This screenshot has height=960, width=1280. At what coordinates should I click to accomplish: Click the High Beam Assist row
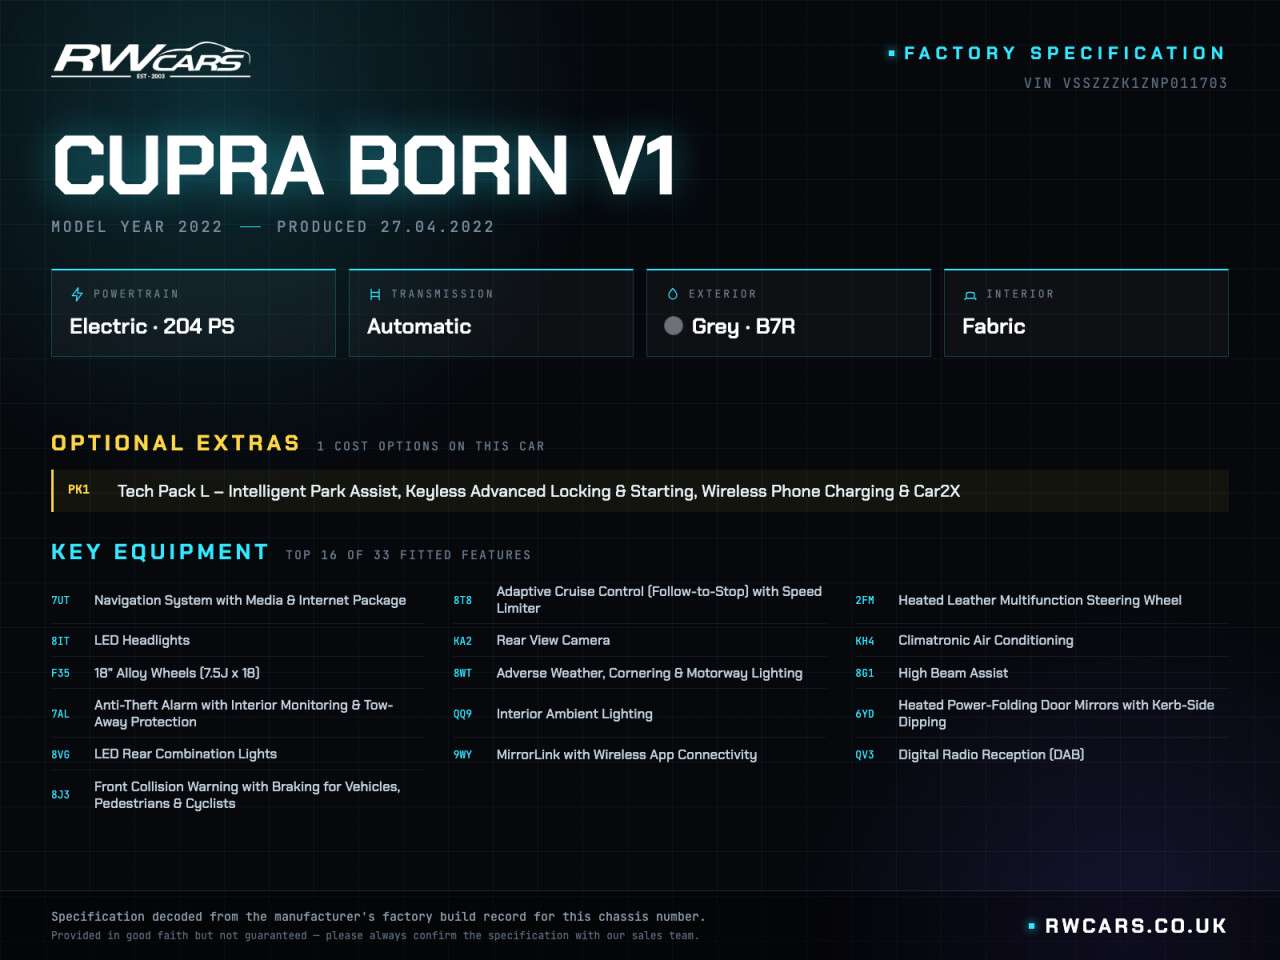coord(1042,673)
